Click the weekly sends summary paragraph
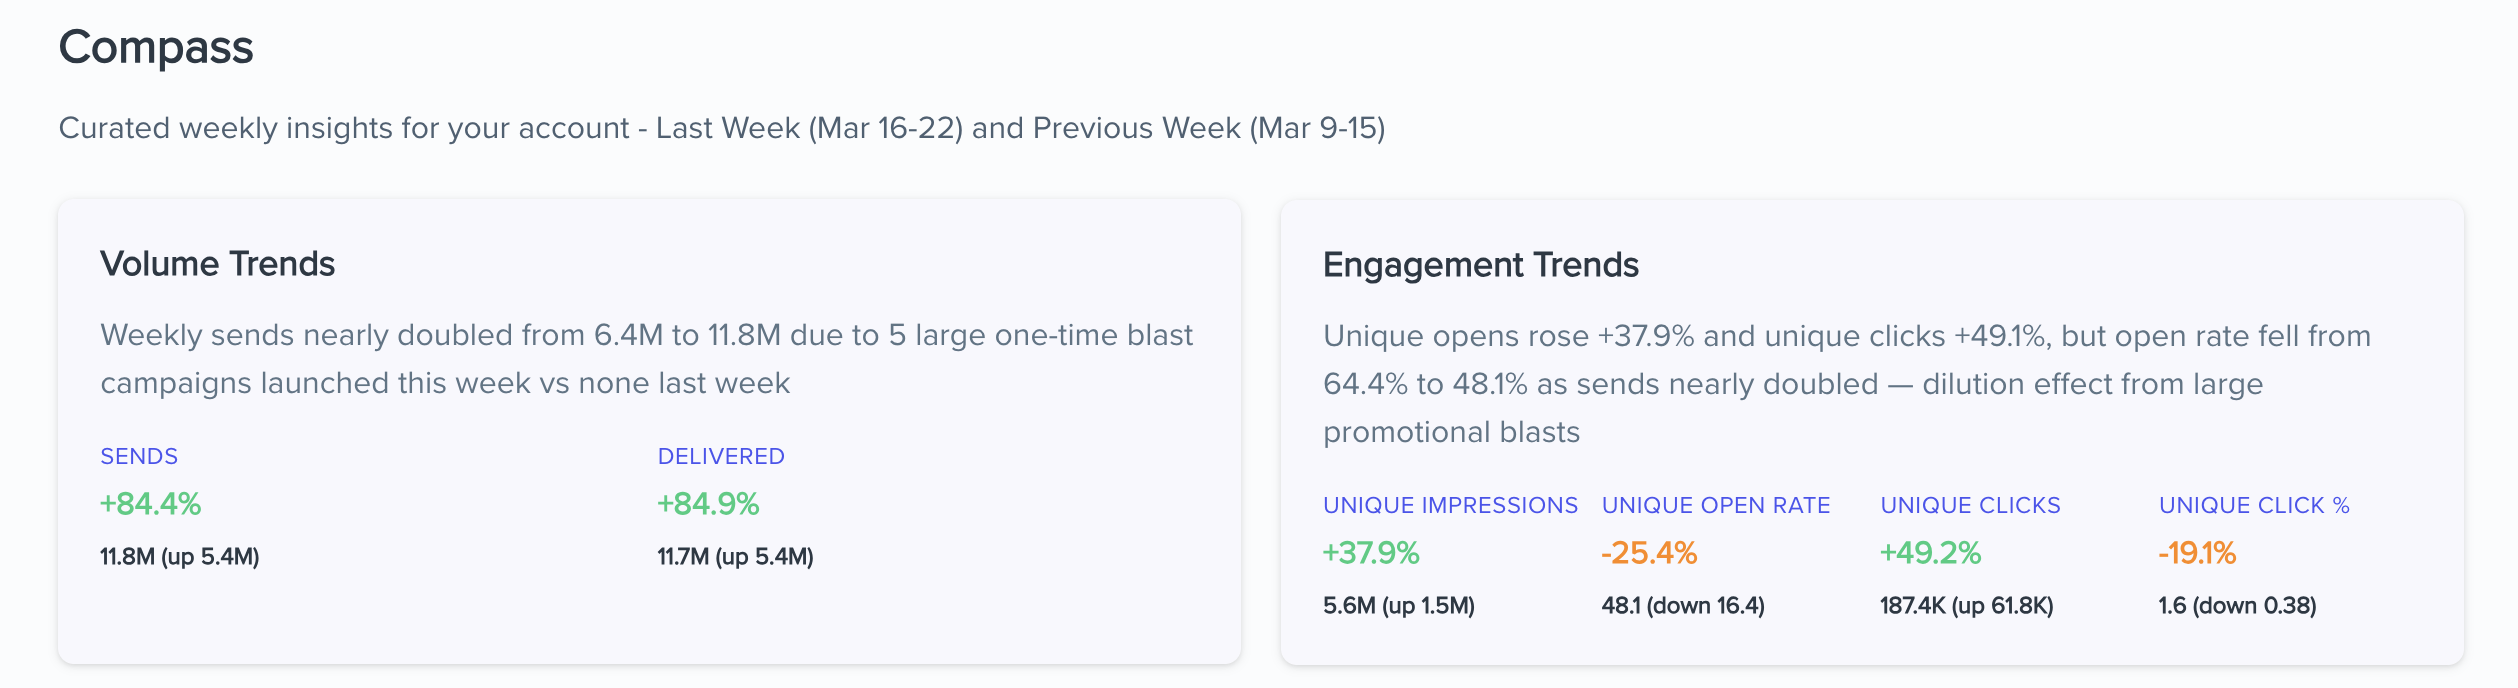Screen dimensions: 2518x688 pyautogui.click(x=646, y=359)
